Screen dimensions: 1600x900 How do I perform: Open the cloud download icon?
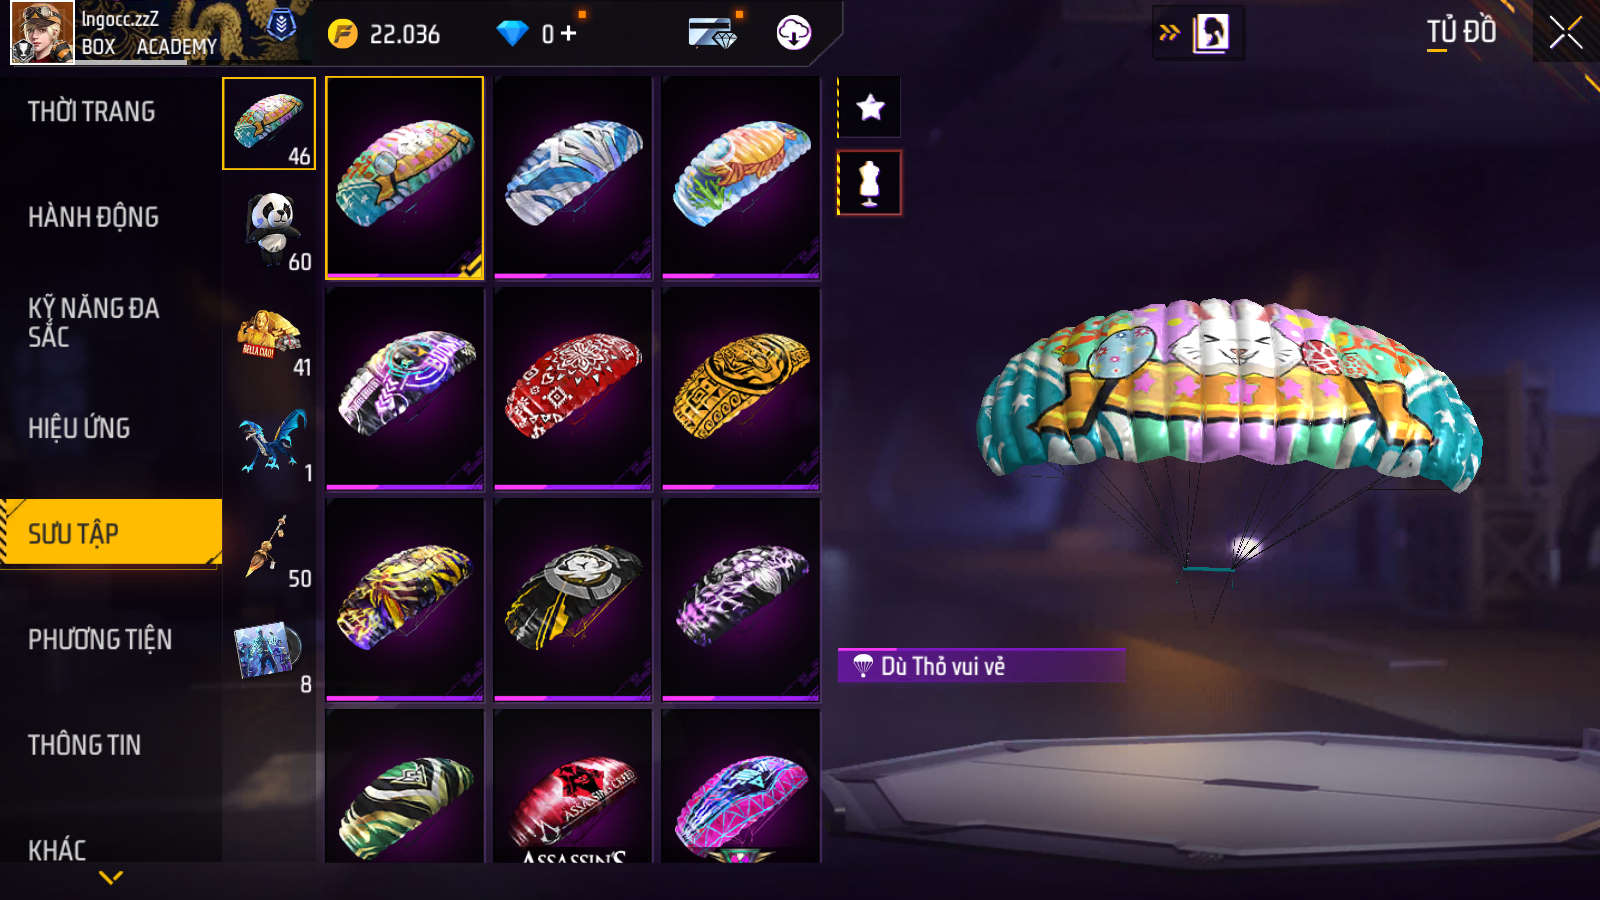[794, 33]
